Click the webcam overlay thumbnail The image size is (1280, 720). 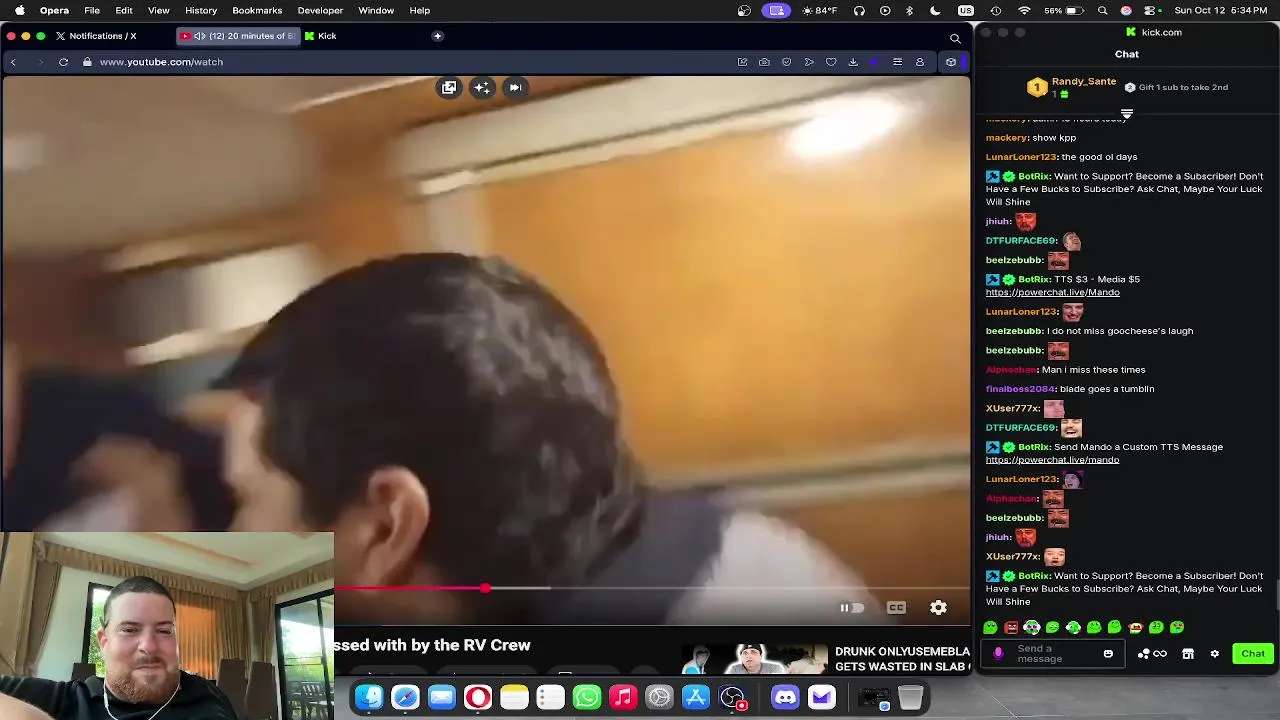click(167, 626)
